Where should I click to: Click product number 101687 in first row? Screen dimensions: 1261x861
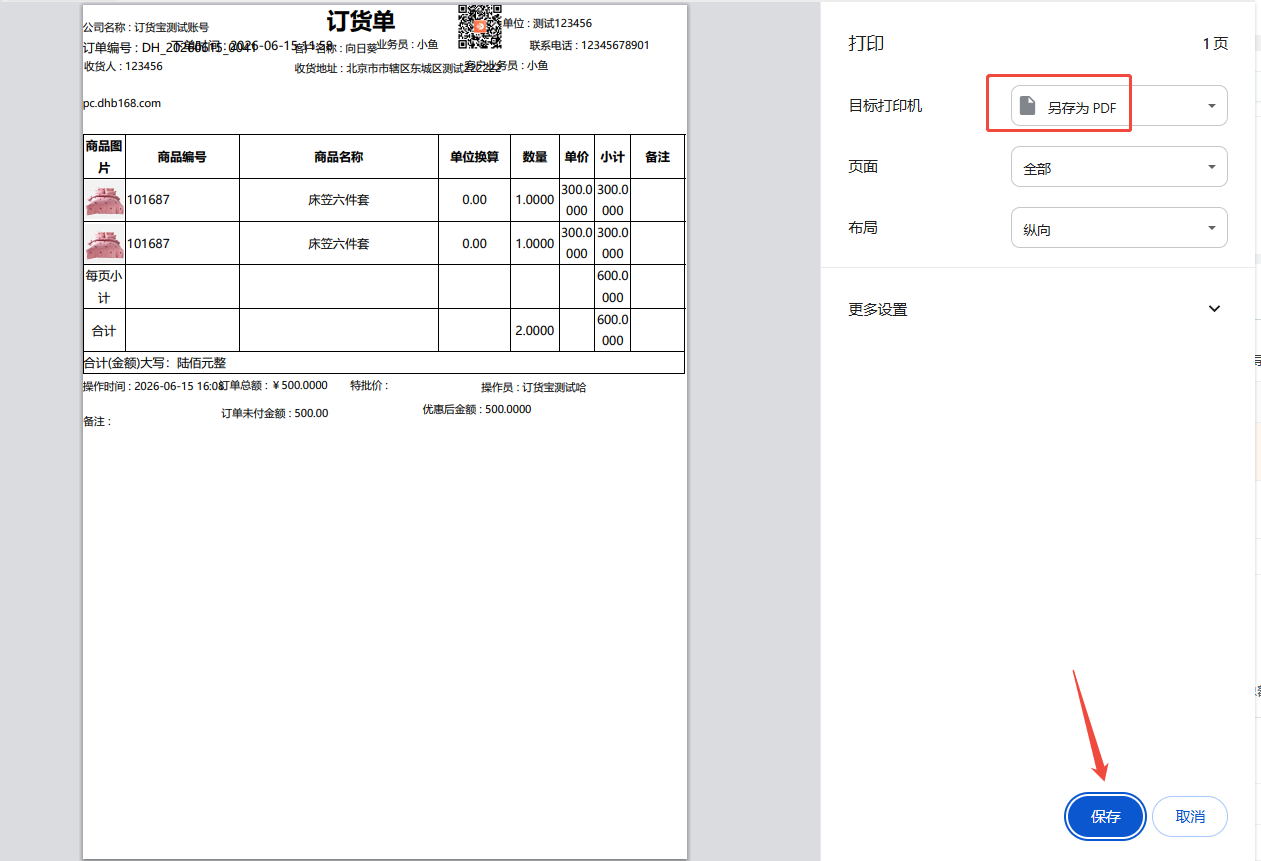[x=148, y=200]
